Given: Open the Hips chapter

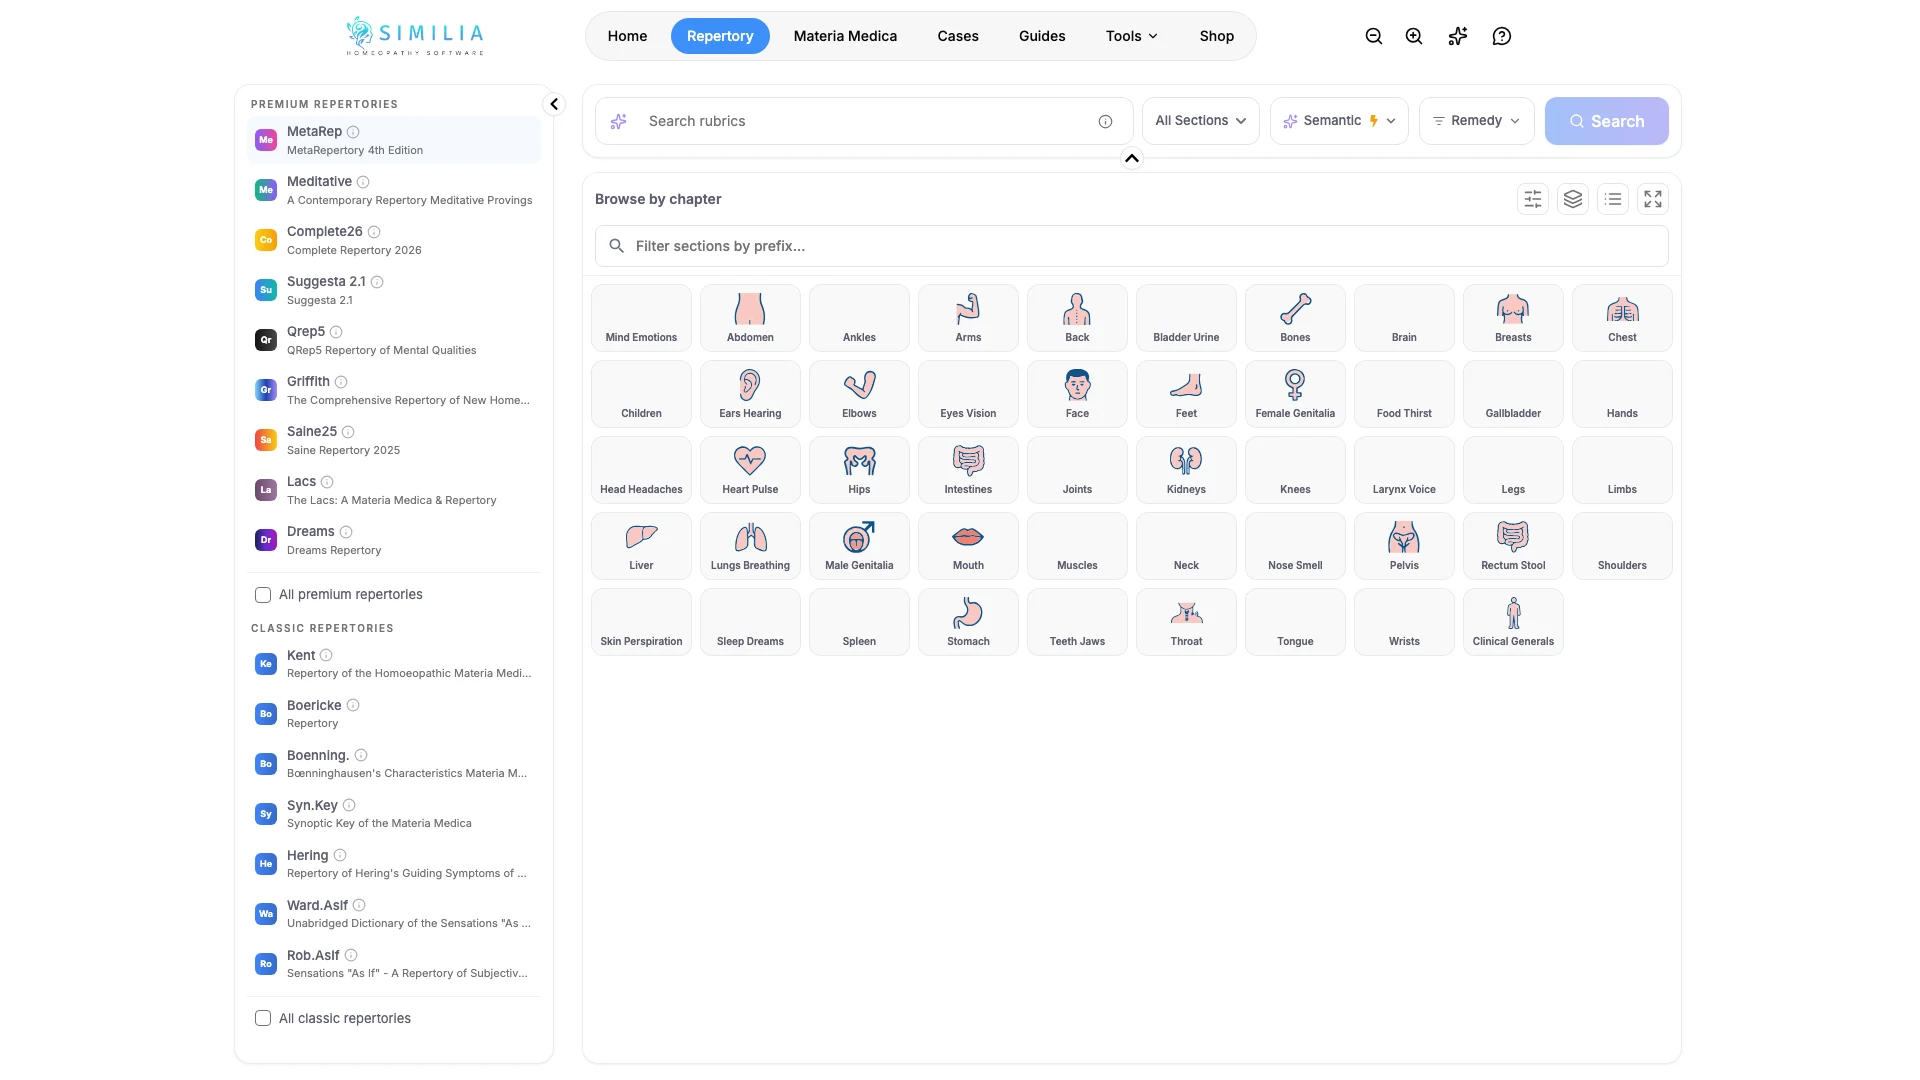Looking at the screenshot, I should coord(859,470).
